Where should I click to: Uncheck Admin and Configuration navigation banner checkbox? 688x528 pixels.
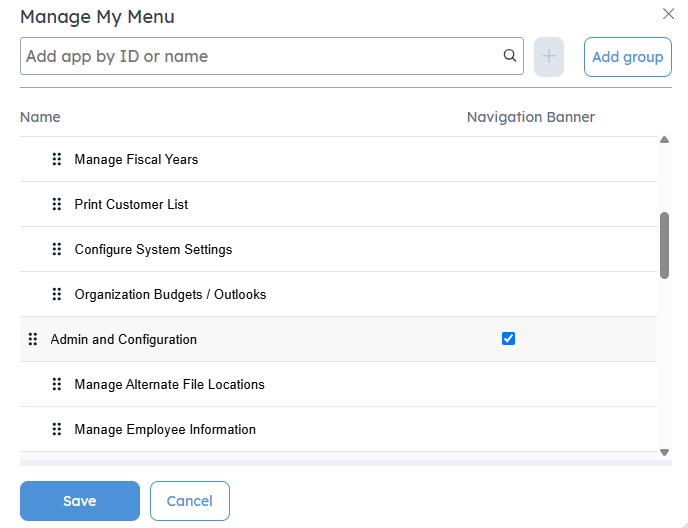tap(508, 339)
